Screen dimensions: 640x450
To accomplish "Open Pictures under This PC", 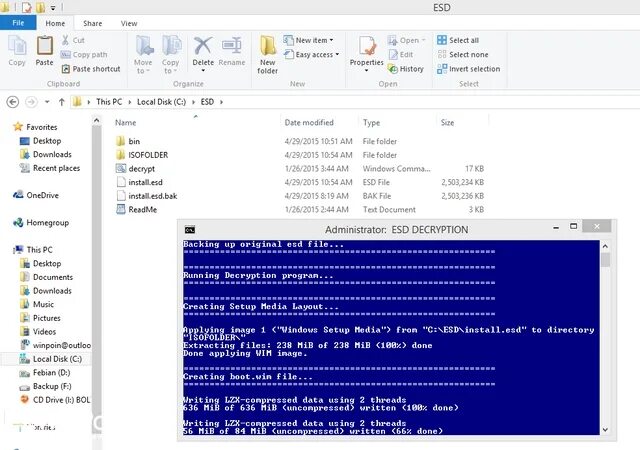I will (x=40, y=318).
